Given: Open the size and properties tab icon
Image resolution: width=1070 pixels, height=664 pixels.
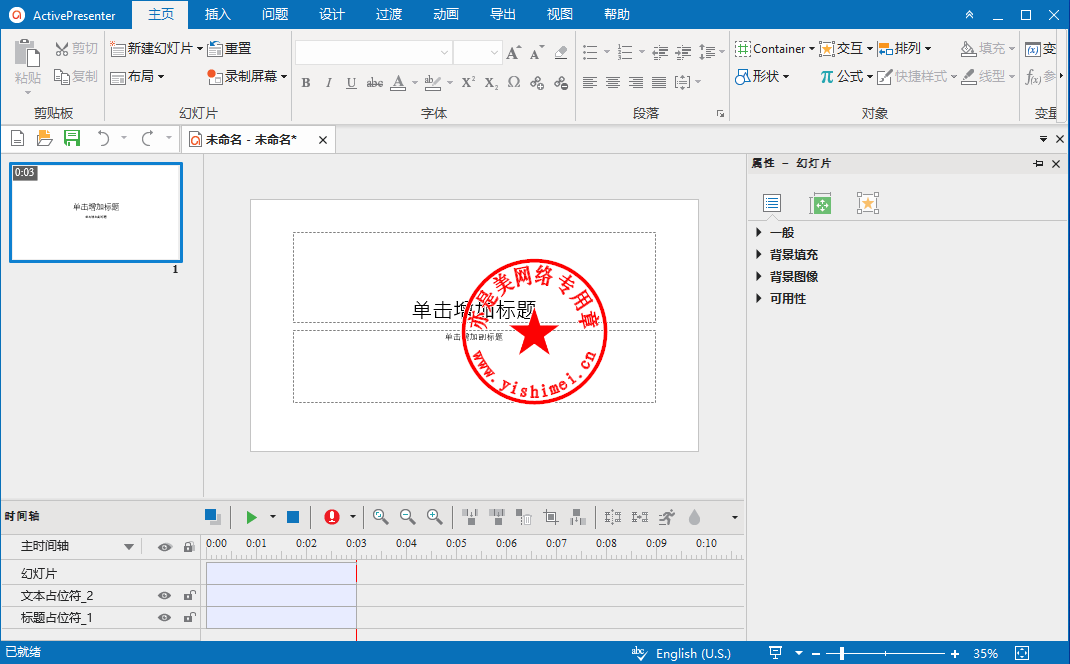Looking at the screenshot, I should tap(820, 203).
